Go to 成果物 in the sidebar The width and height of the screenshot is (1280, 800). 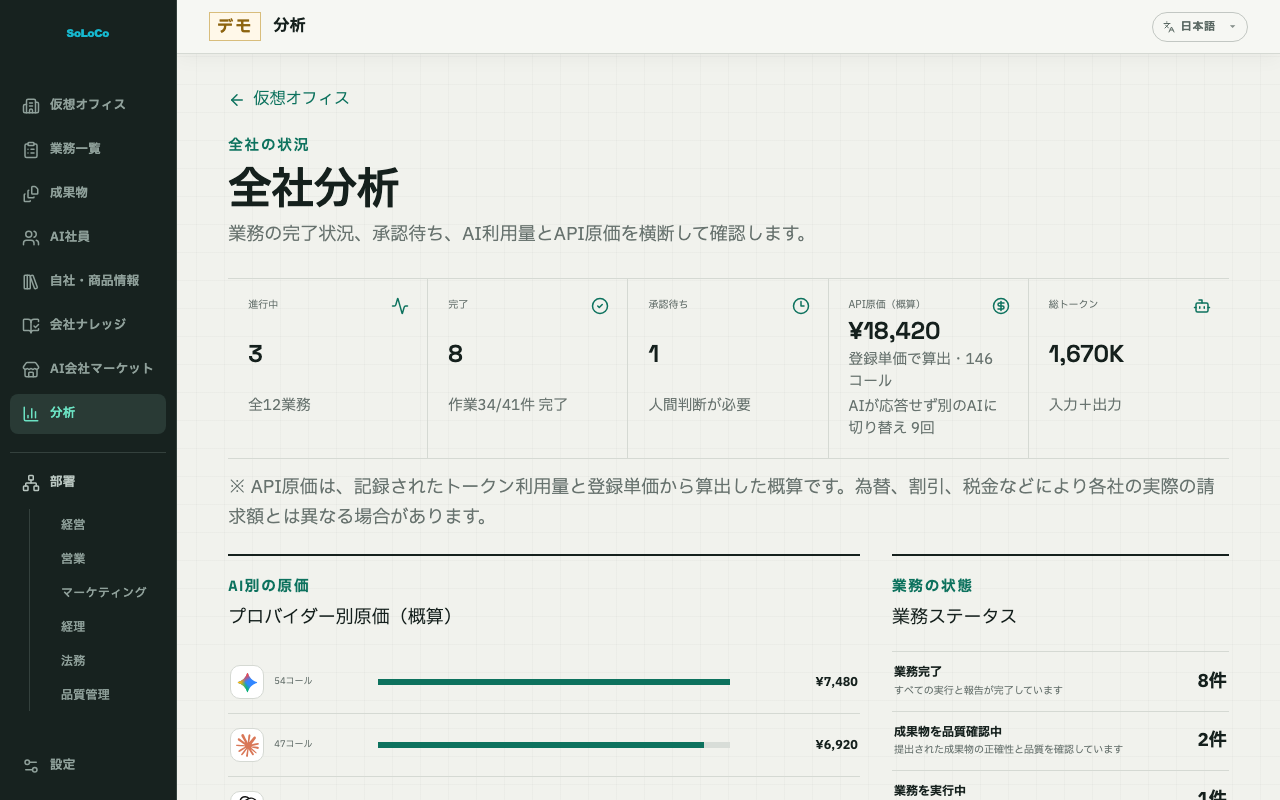[x=88, y=193]
